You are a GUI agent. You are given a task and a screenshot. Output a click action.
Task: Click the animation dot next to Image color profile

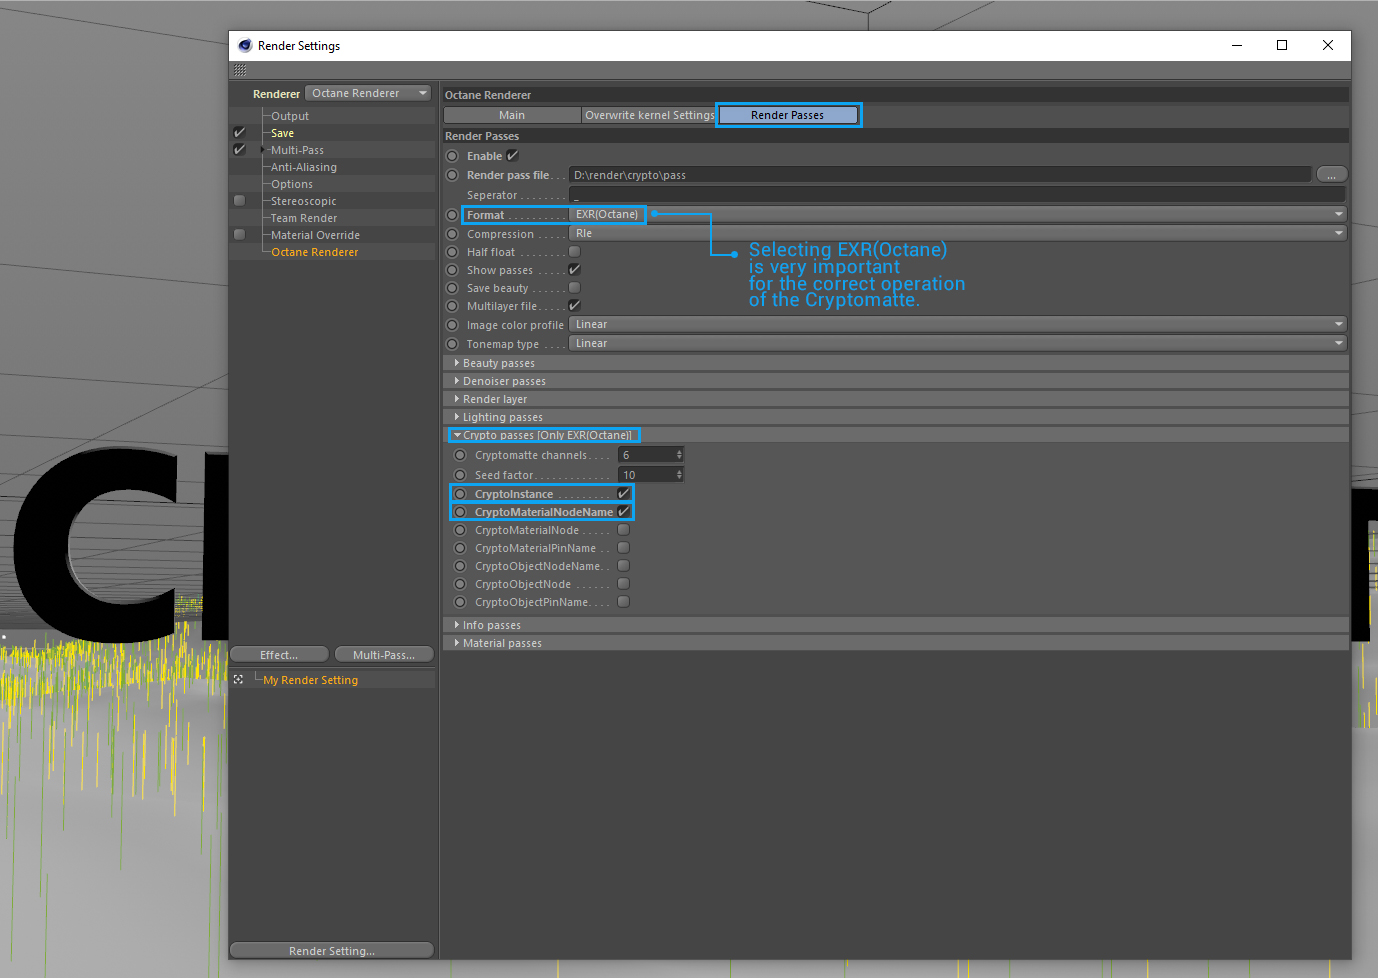coord(452,325)
